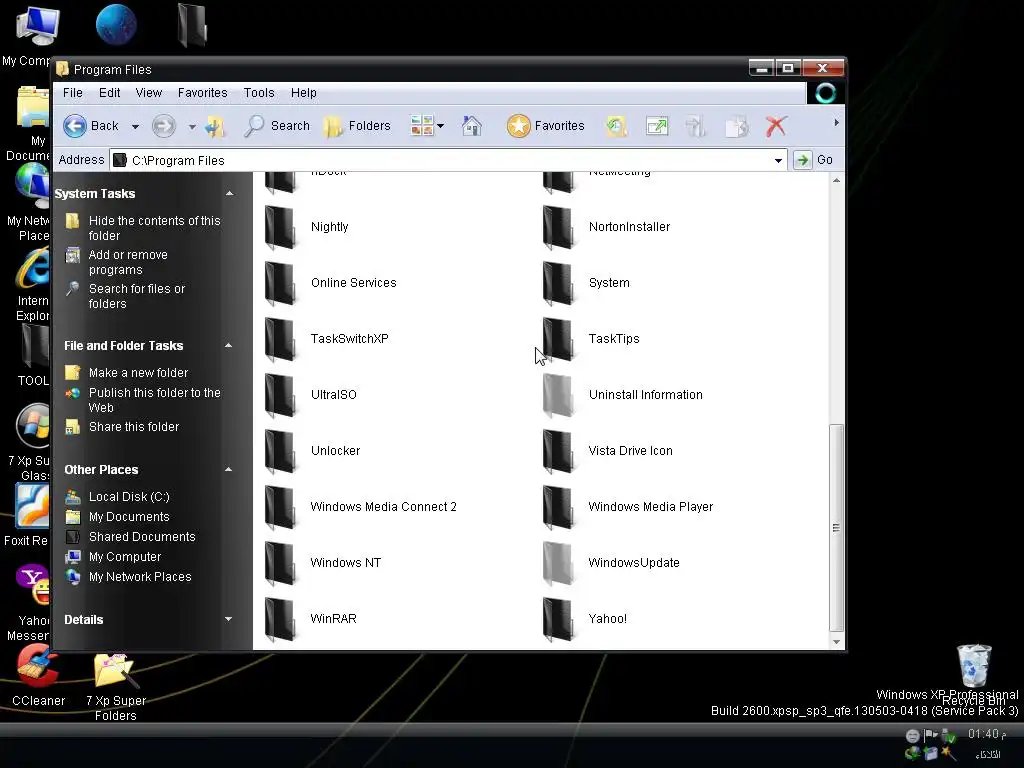
Task: Select the Windows Media Connect 2 folder
Action: [360, 506]
